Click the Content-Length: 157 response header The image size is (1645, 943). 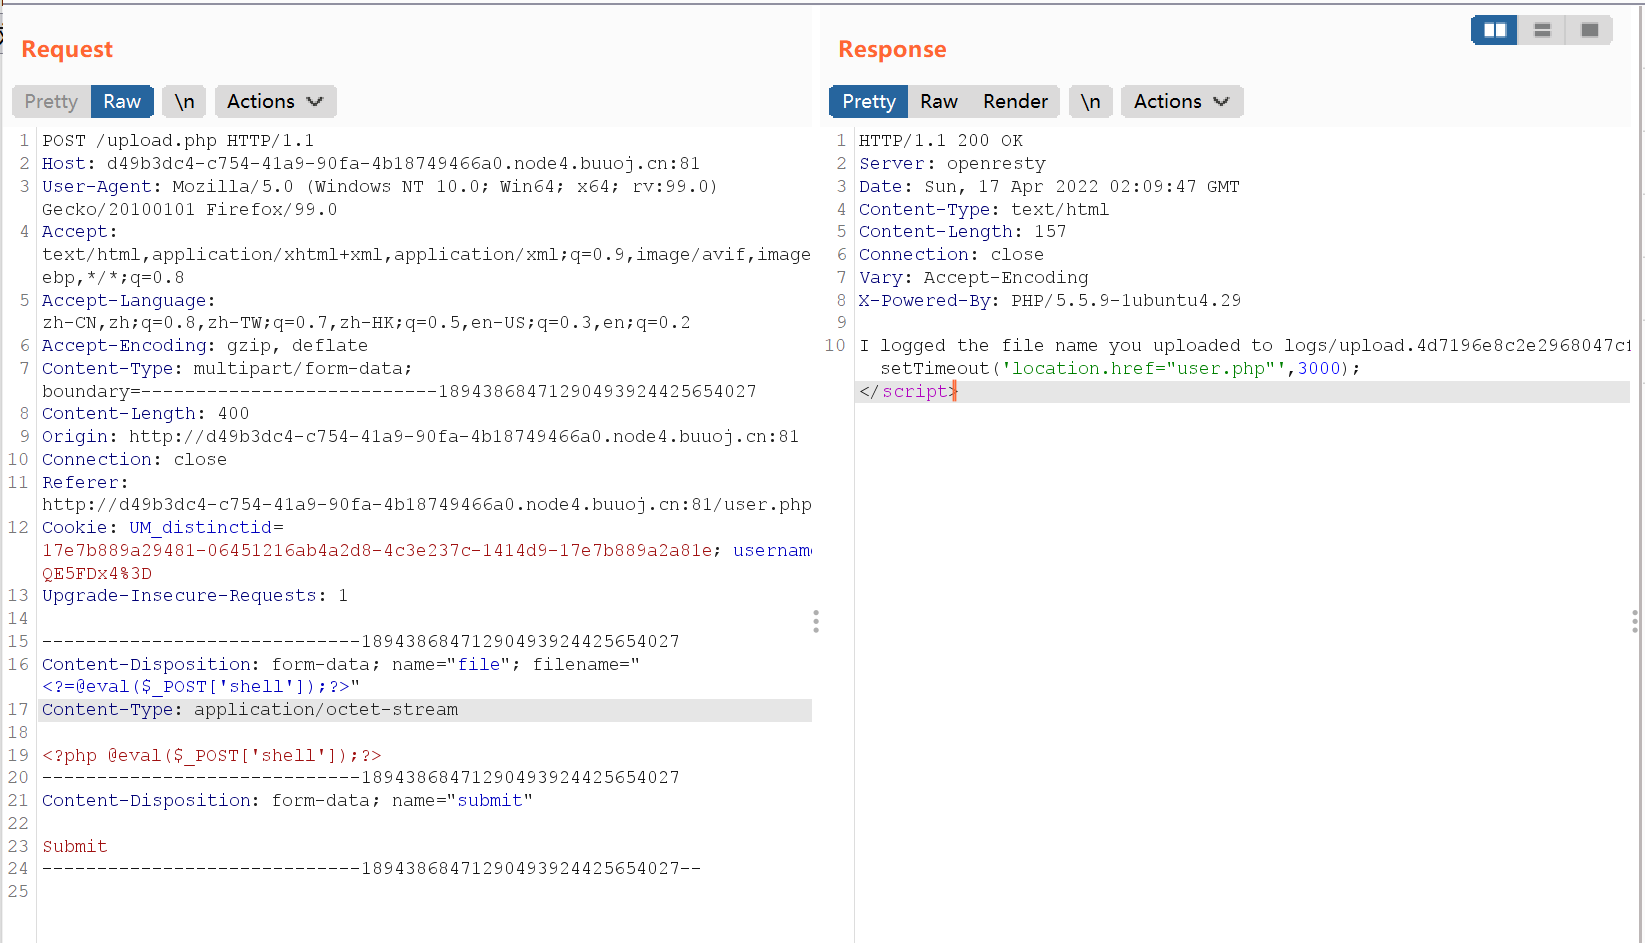(x=963, y=232)
